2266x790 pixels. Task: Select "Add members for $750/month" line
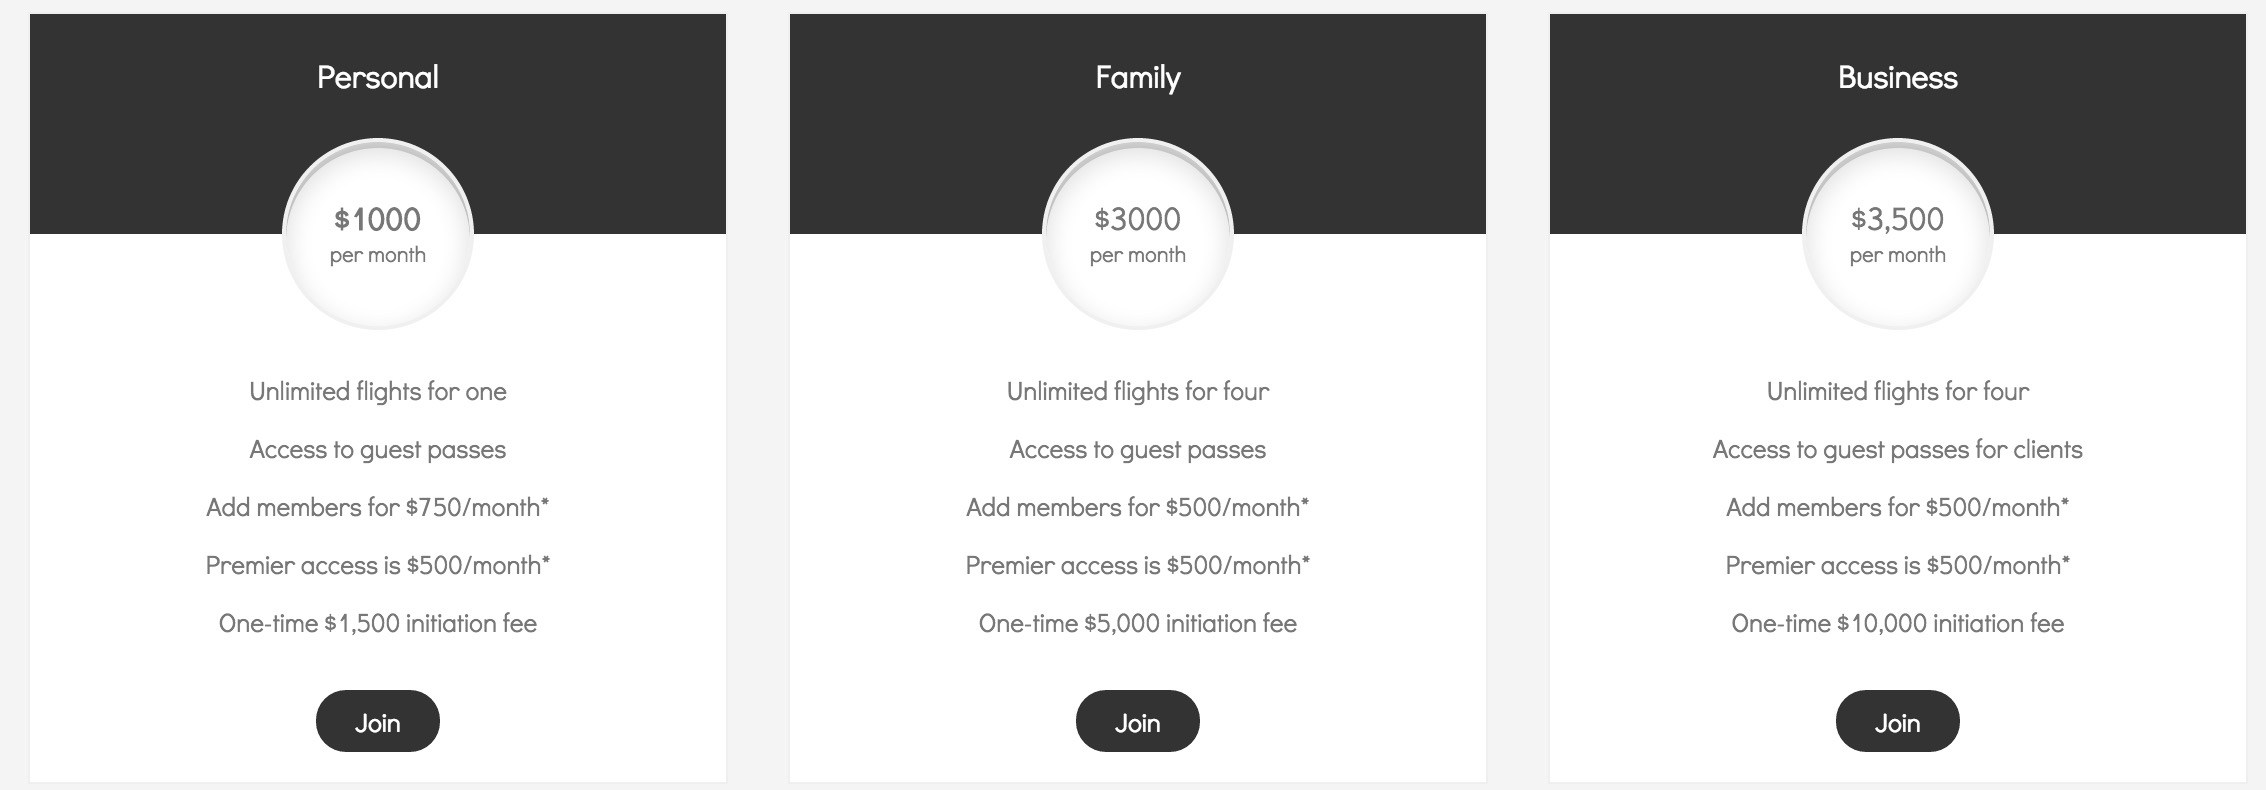[x=377, y=507]
